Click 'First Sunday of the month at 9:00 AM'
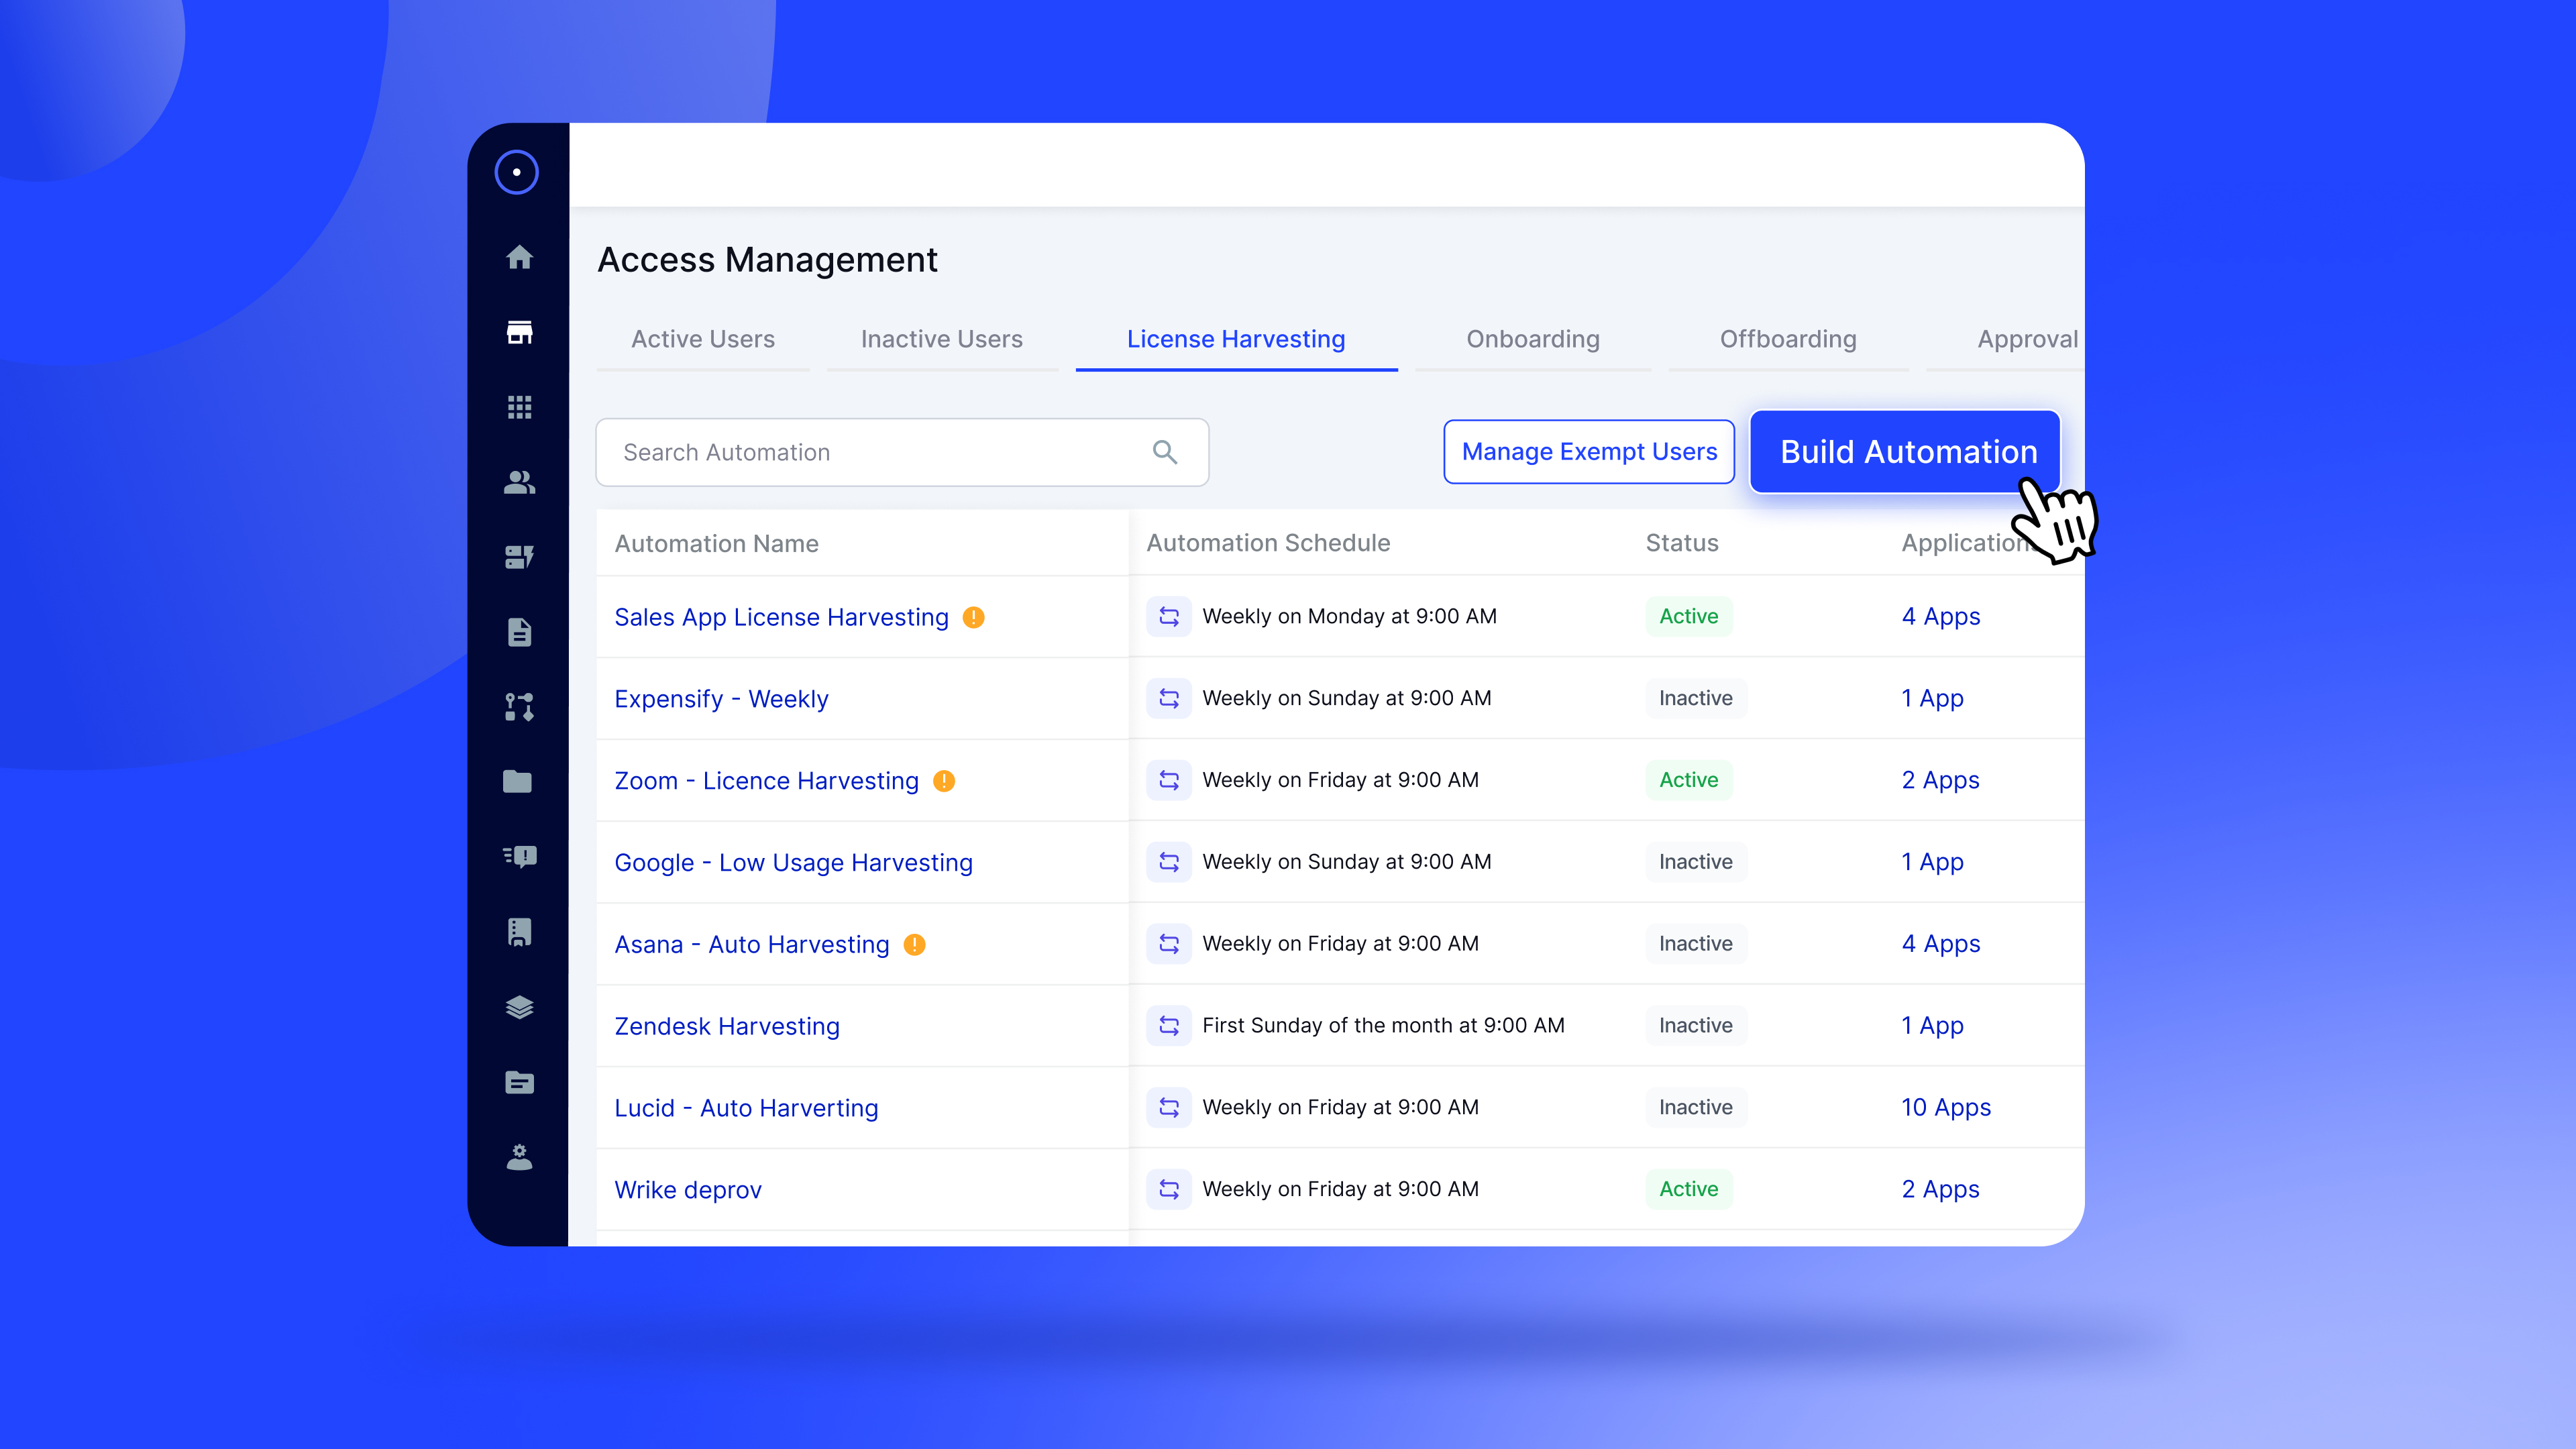Screen dimensions: 2576x1449 (1383, 1025)
